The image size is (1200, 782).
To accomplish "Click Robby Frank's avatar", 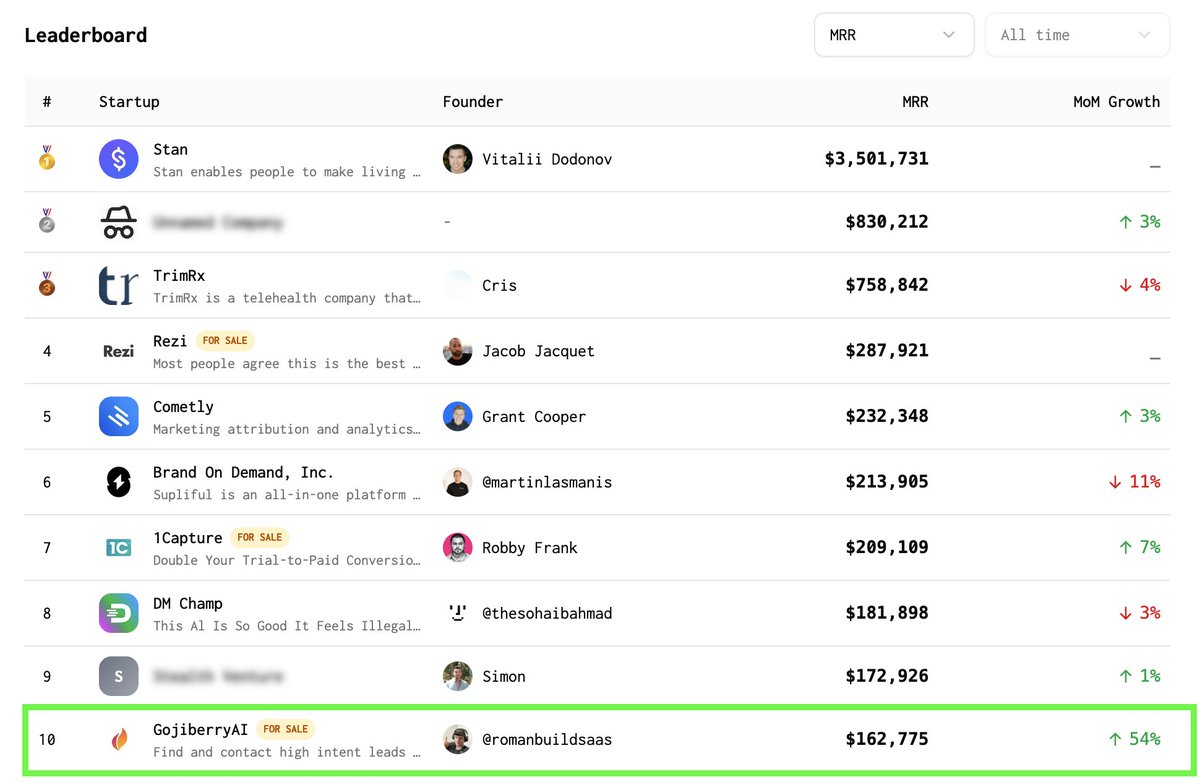I will tap(458, 547).
